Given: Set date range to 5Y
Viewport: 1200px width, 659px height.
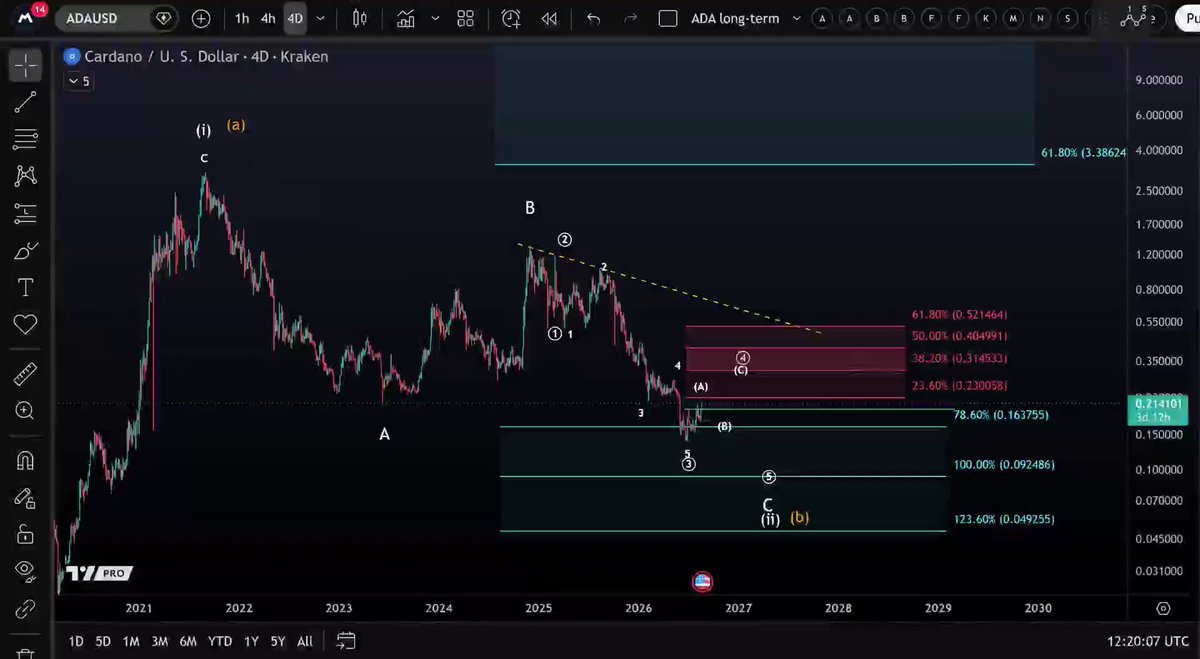Looking at the screenshot, I should pyautogui.click(x=278, y=641).
